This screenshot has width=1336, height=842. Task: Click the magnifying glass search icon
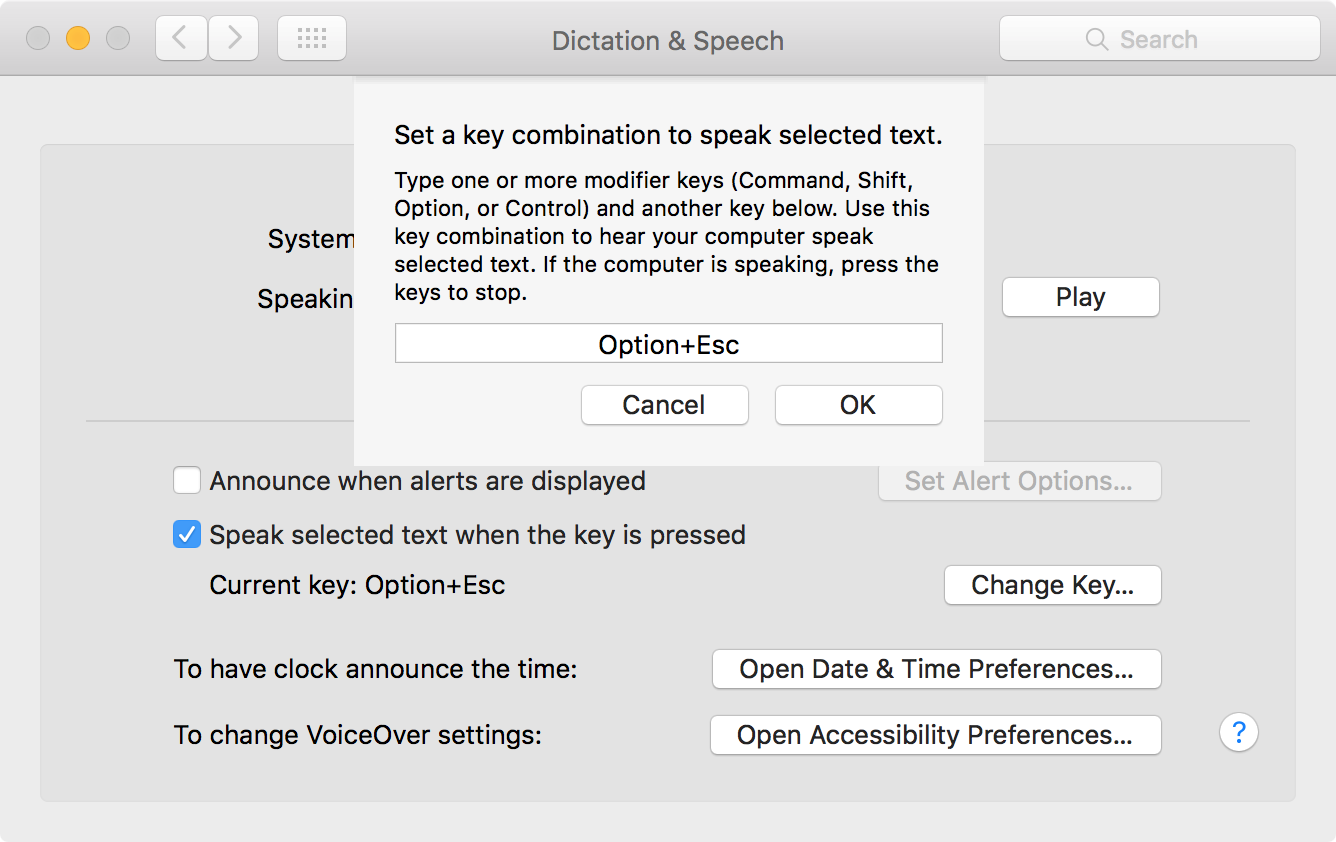click(1096, 39)
